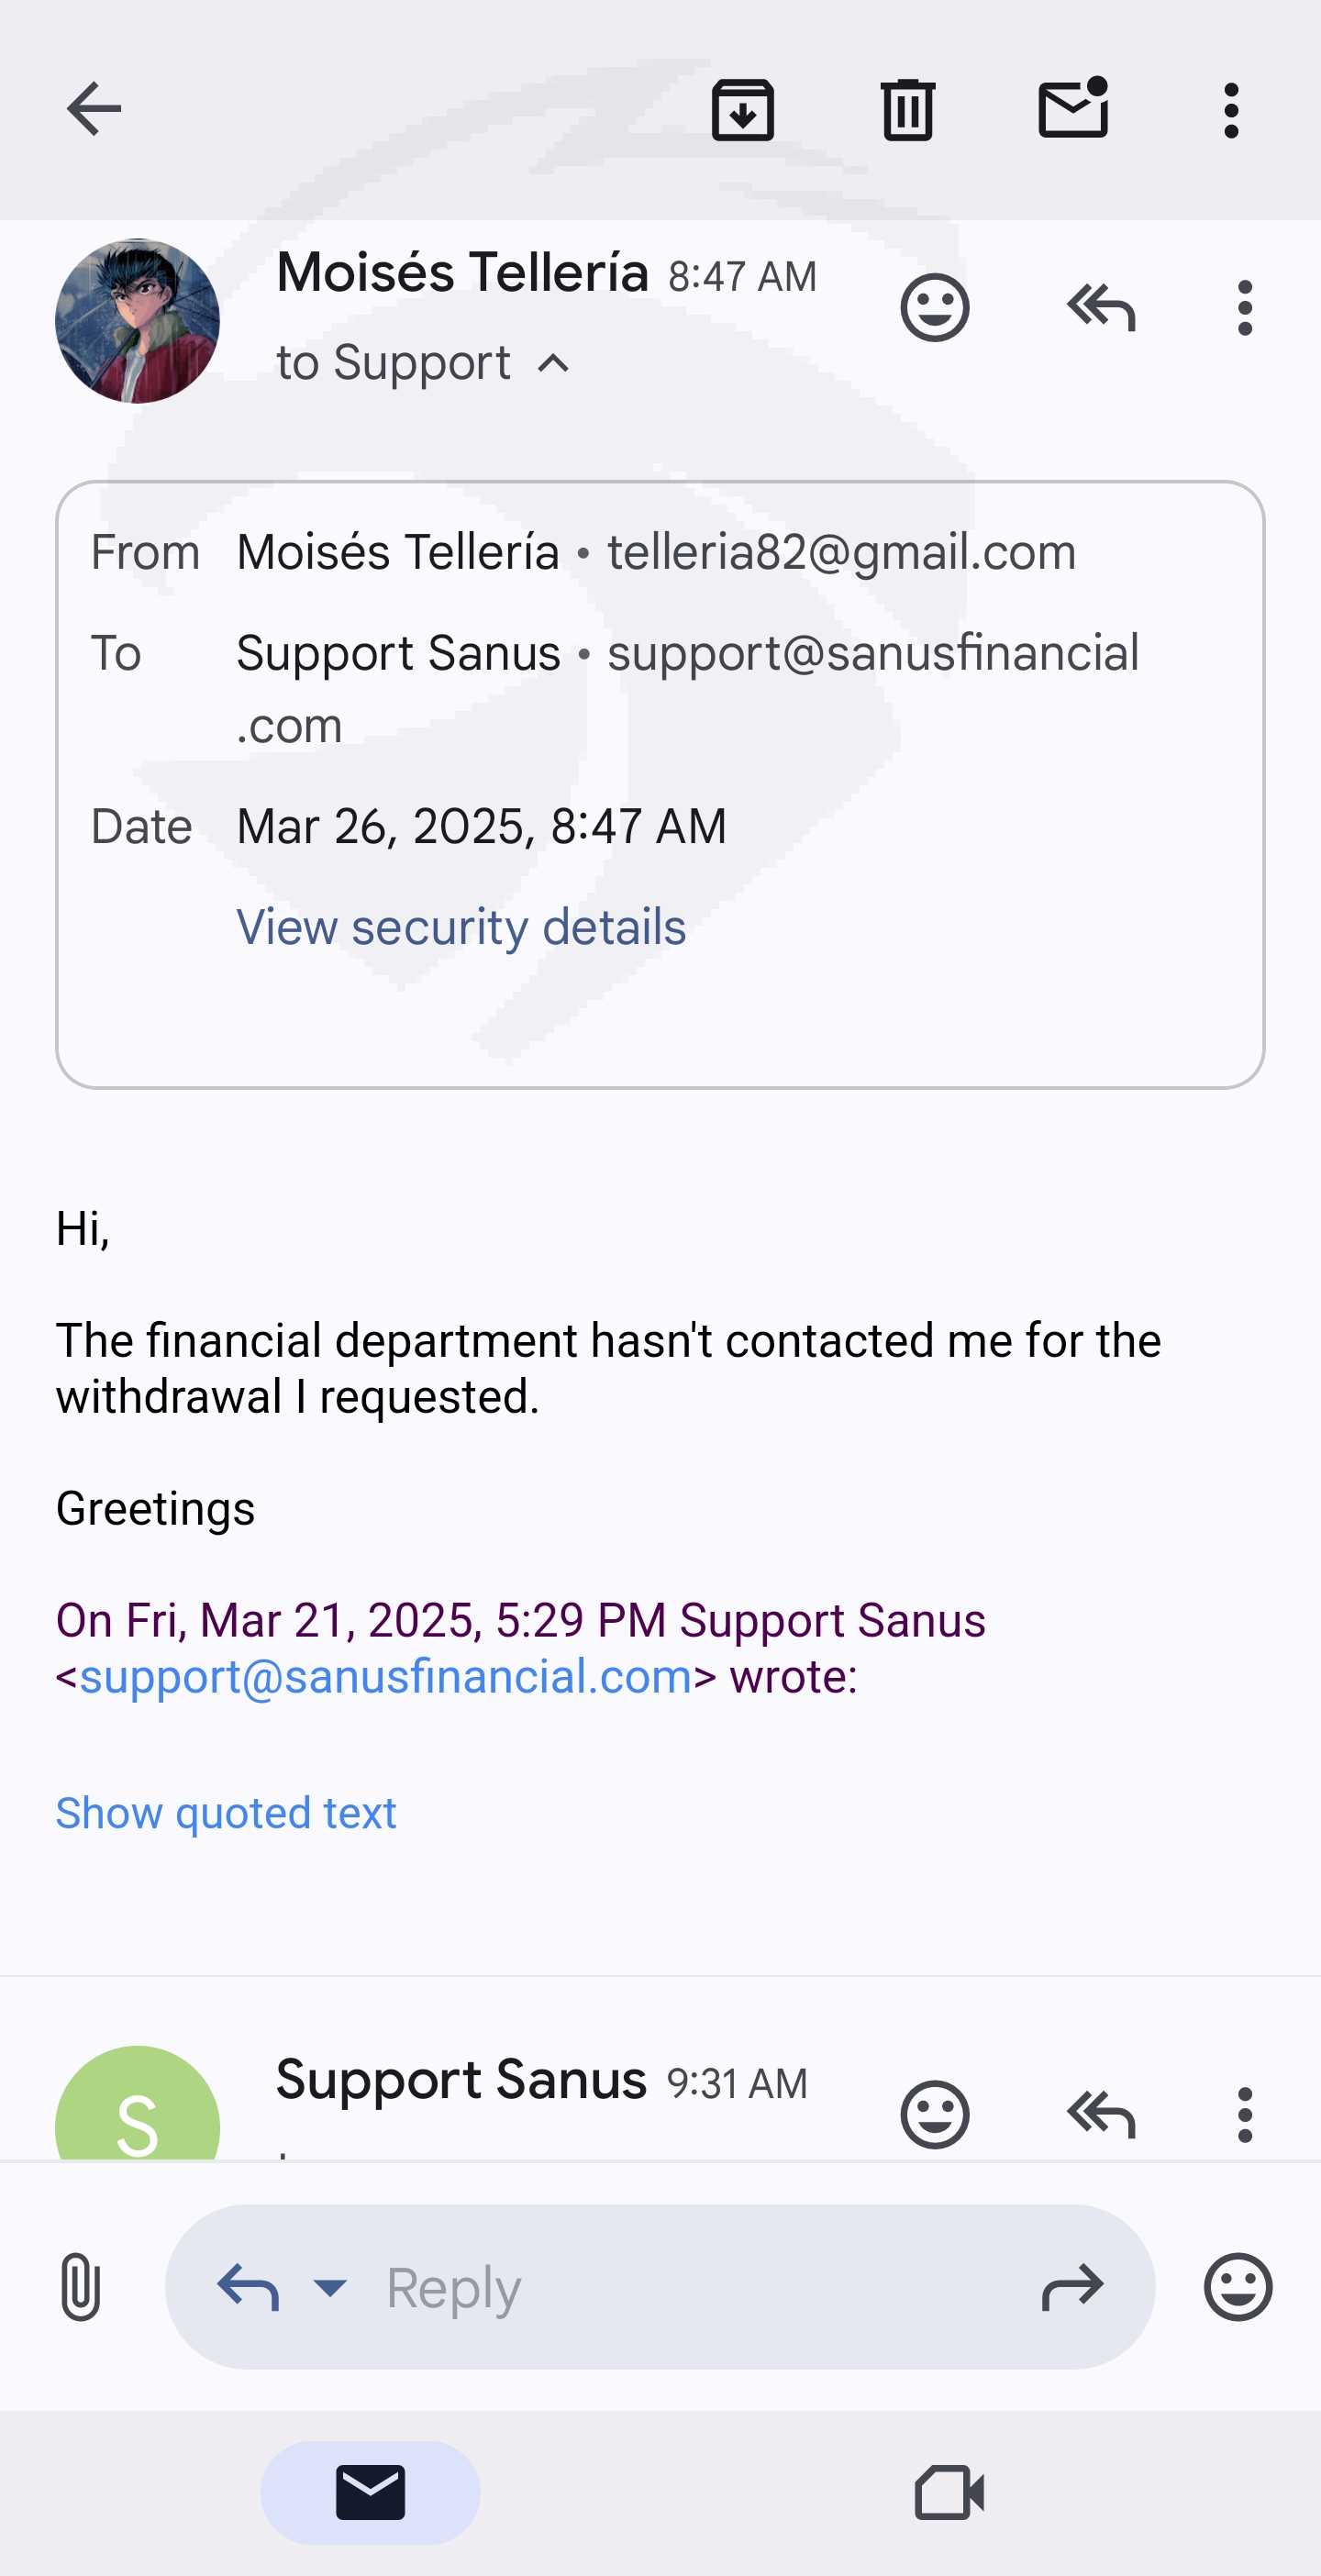Open the reply type dropdown arrow
Viewport: 1321px width, 2576px height.
pos(330,2286)
